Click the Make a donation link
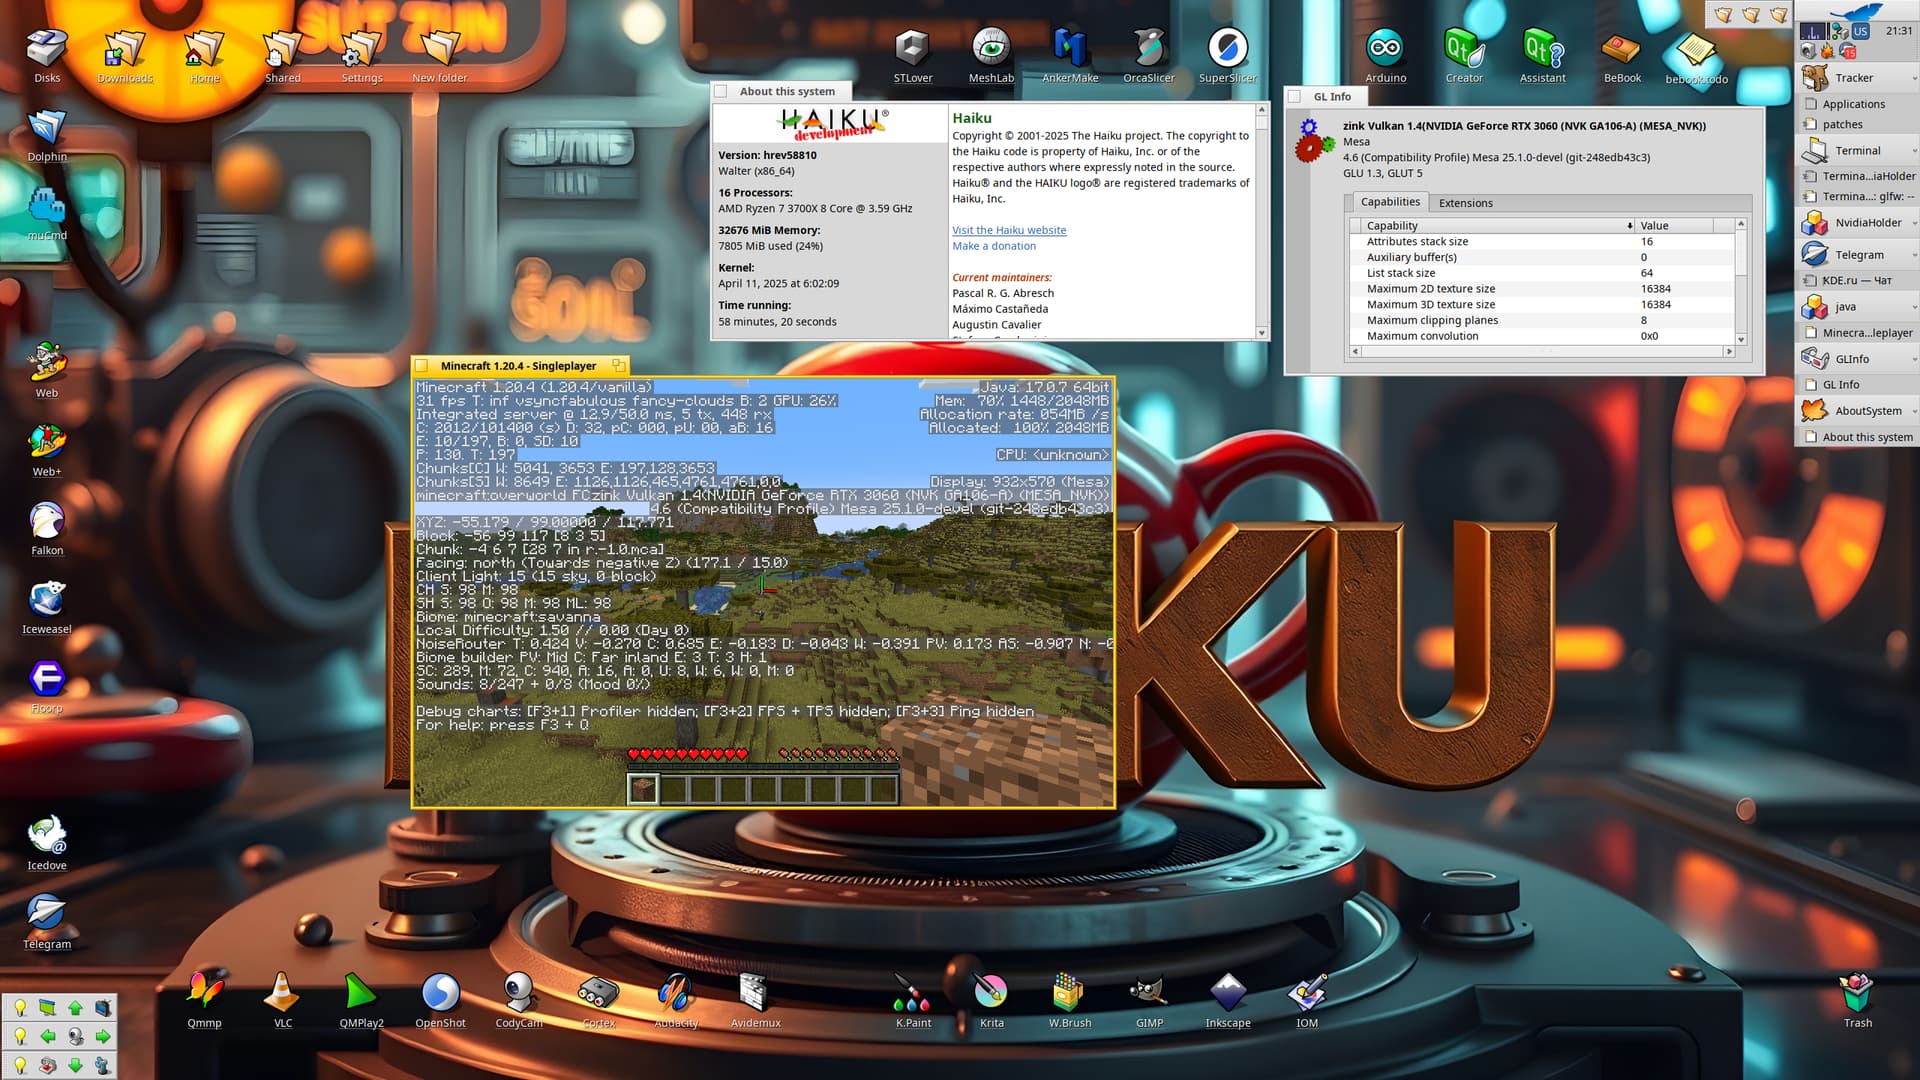This screenshot has width=1920, height=1080. click(993, 246)
